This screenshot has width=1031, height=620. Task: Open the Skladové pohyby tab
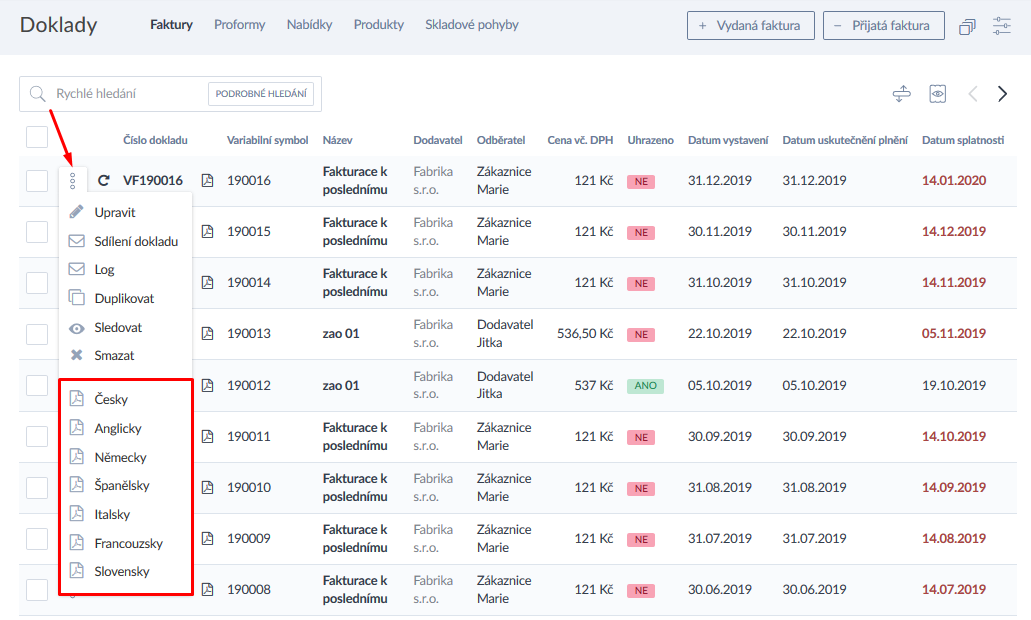(471, 25)
